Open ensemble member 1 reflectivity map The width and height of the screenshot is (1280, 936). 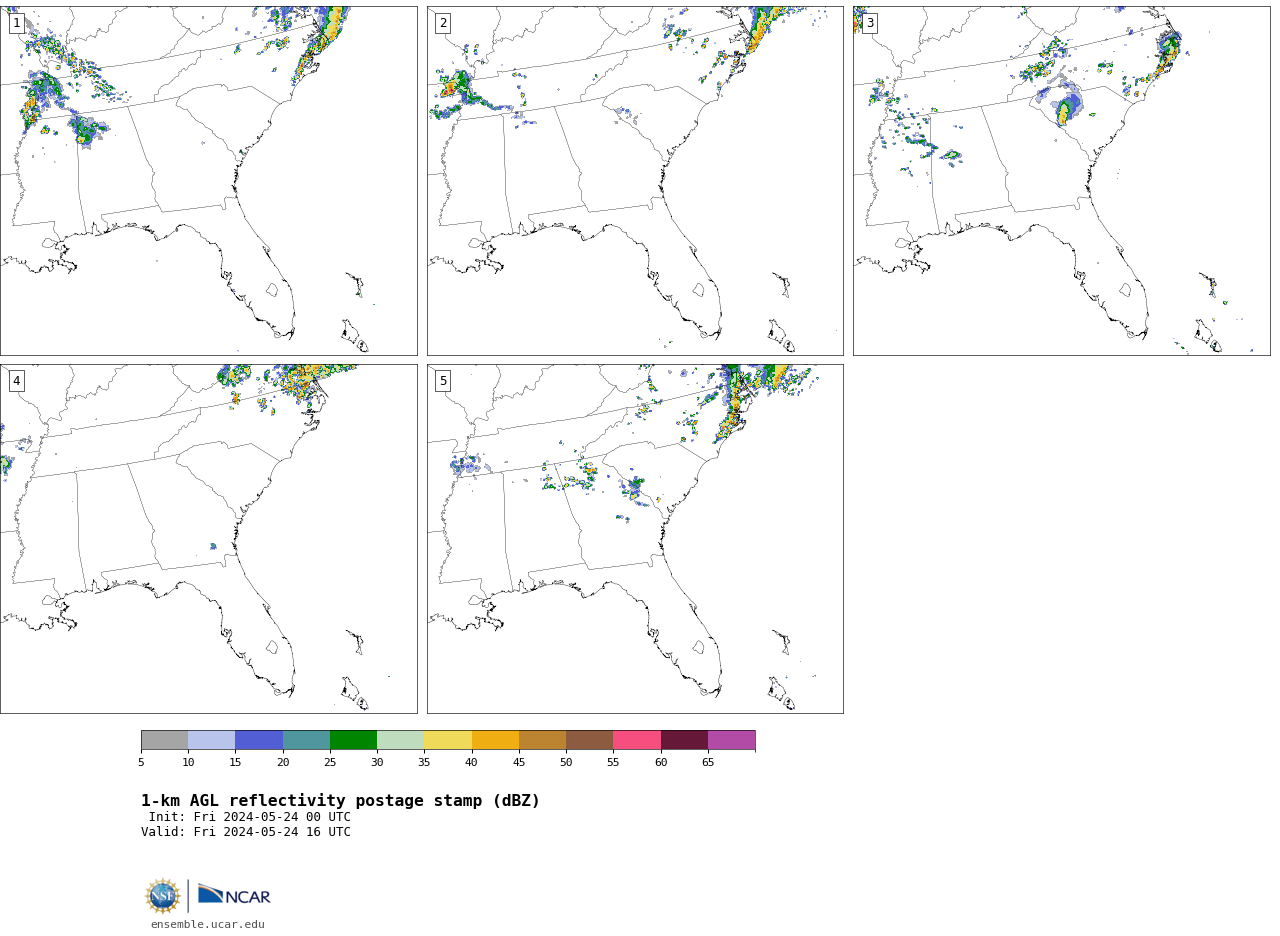208,181
